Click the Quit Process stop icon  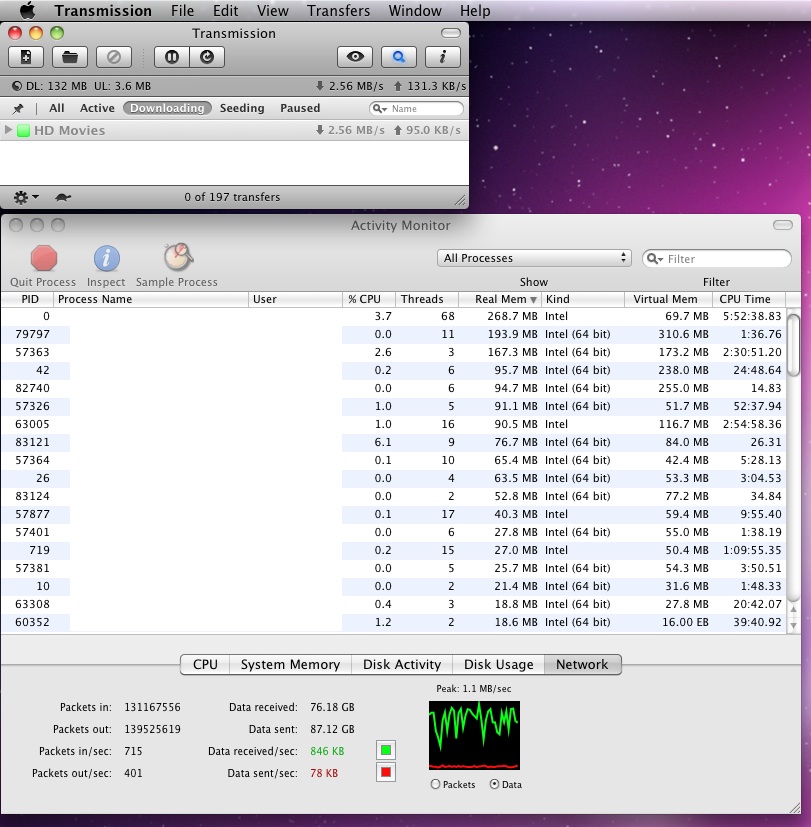tap(43, 258)
